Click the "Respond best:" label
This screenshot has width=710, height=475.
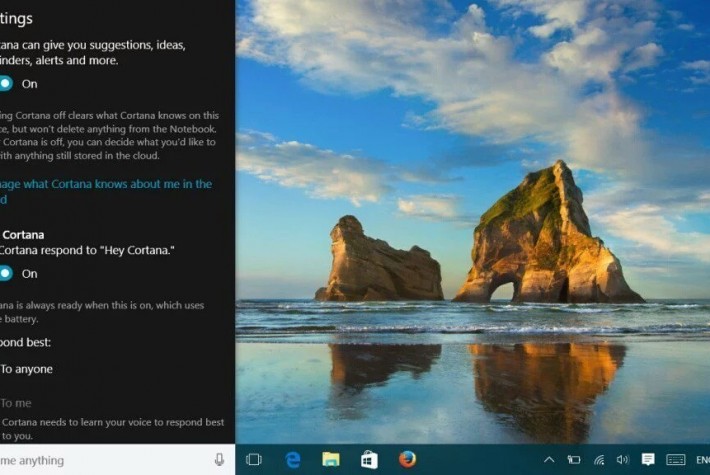point(25,342)
